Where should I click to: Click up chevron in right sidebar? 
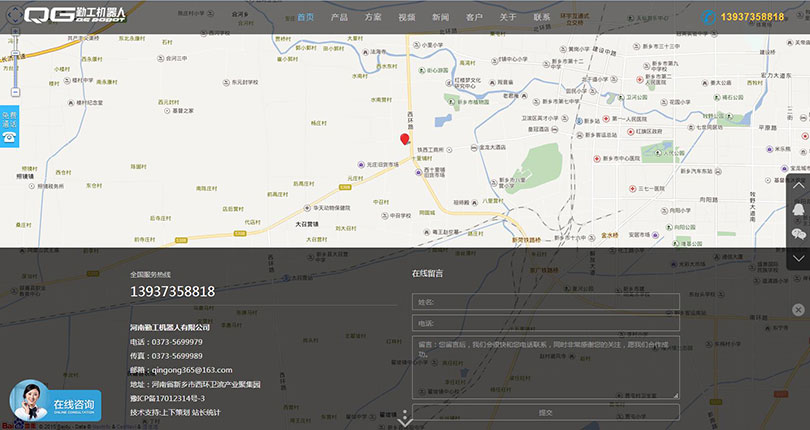pyautogui.click(x=798, y=186)
